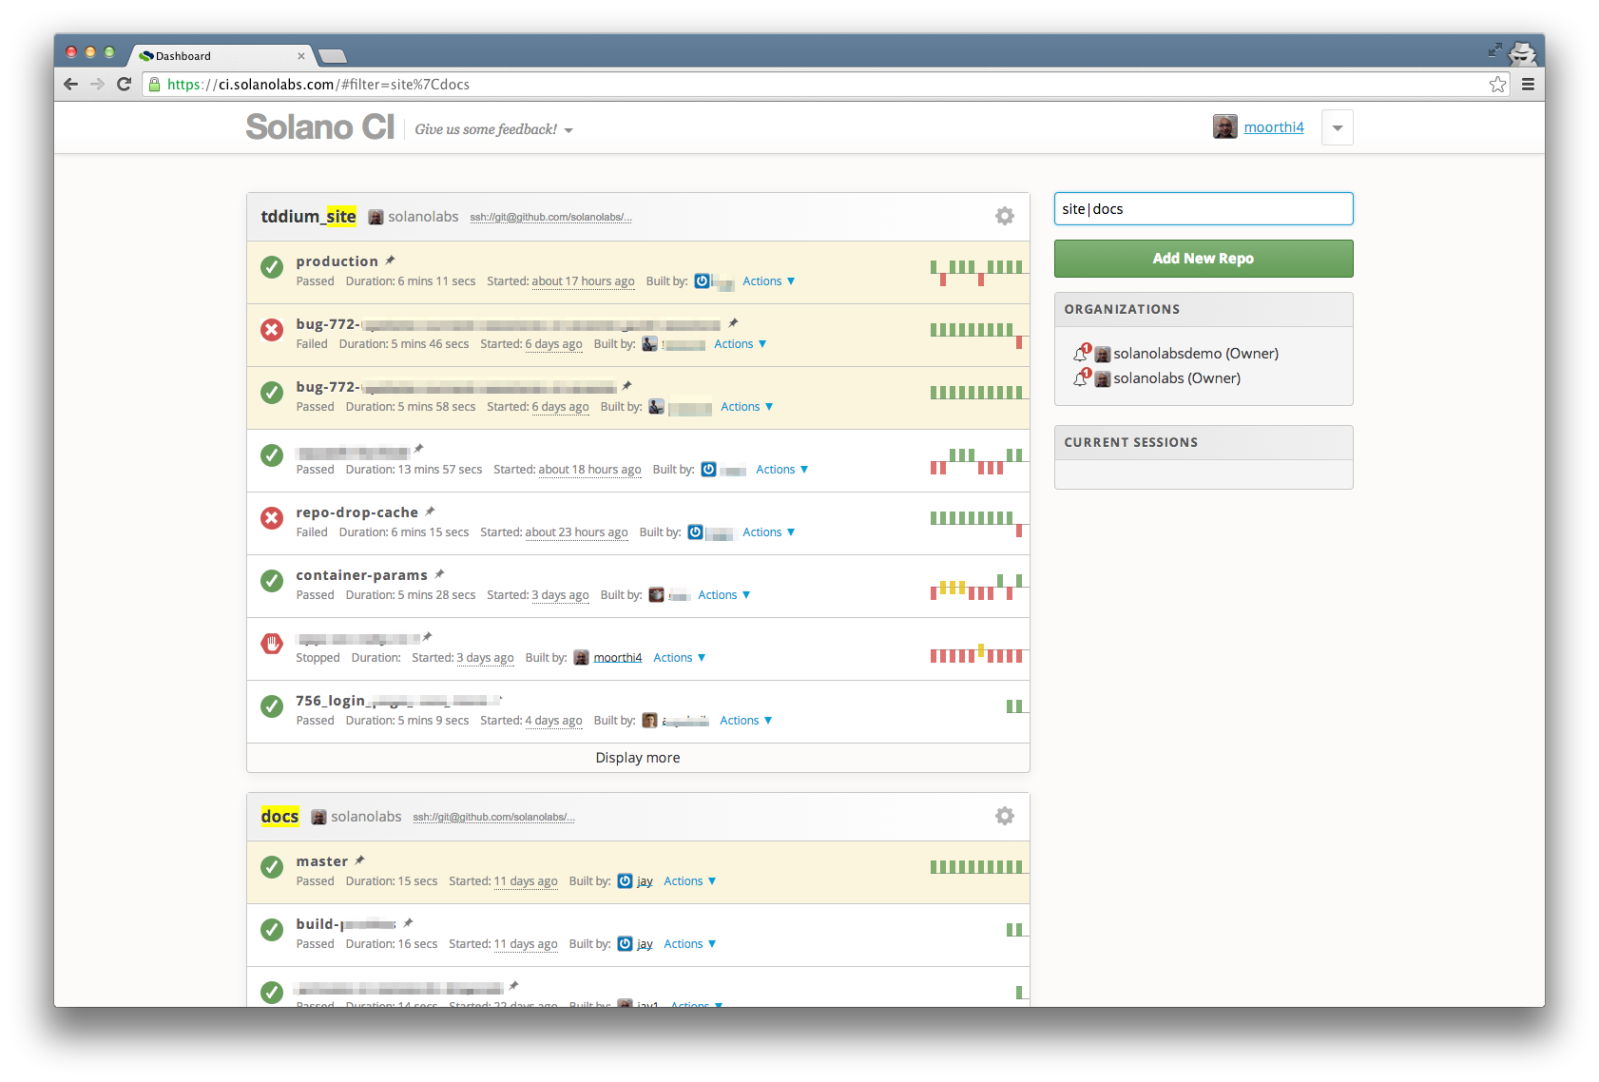Reload the page with browser refresh icon
Image resolution: width=1599 pixels, height=1082 pixels.
tap(124, 84)
